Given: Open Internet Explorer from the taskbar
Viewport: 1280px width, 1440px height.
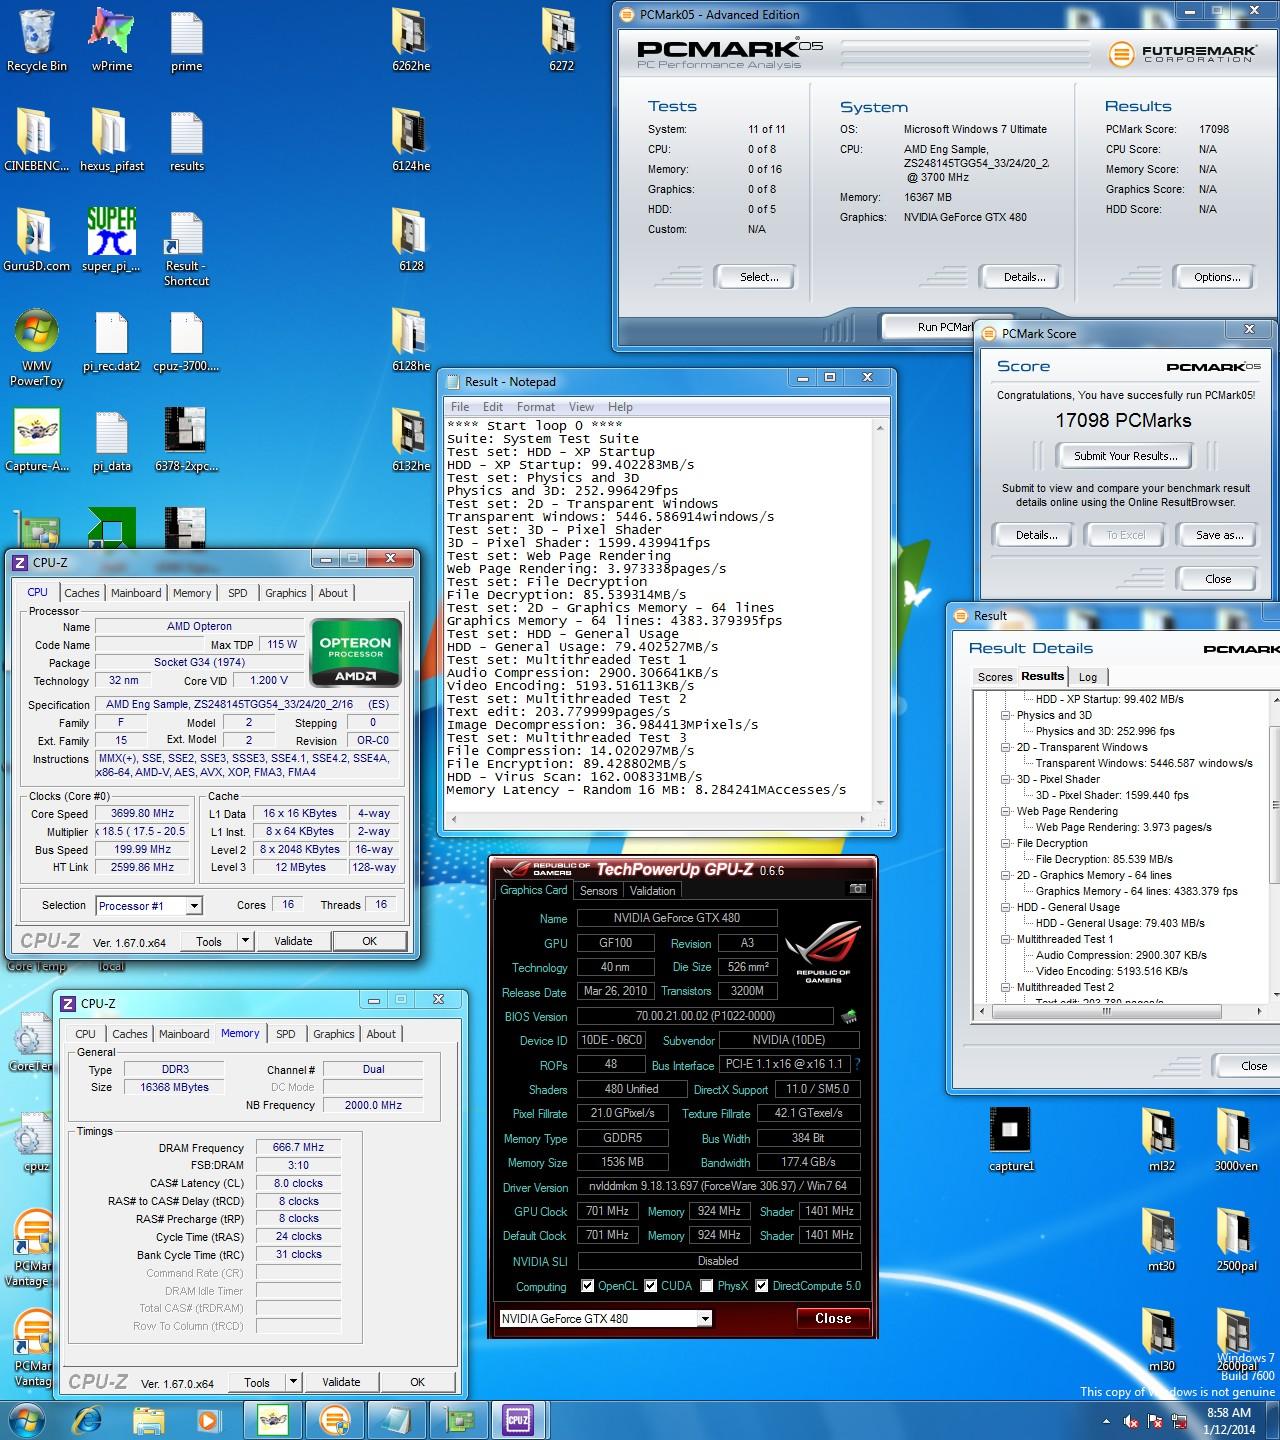Looking at the screenshot, I should [89, 1419].
